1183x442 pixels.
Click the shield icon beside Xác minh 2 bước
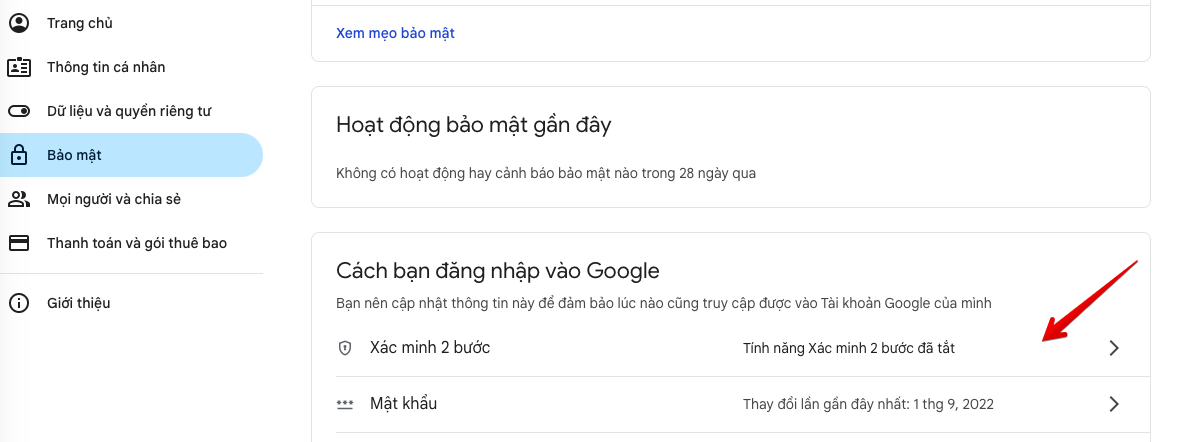tap(345, 348)
